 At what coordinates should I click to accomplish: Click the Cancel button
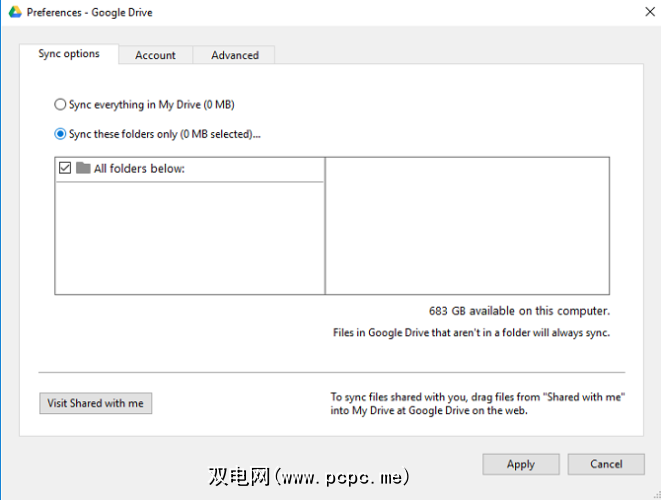606,464
